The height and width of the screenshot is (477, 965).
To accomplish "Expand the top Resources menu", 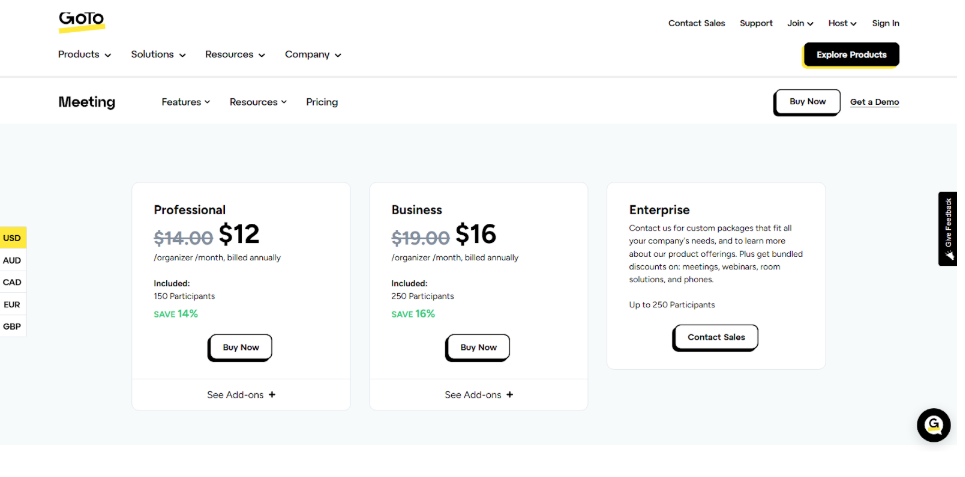I will click(235, 55).
